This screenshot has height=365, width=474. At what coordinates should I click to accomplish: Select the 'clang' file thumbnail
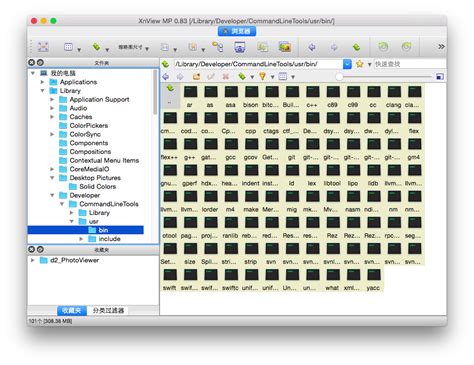(393, 96)
